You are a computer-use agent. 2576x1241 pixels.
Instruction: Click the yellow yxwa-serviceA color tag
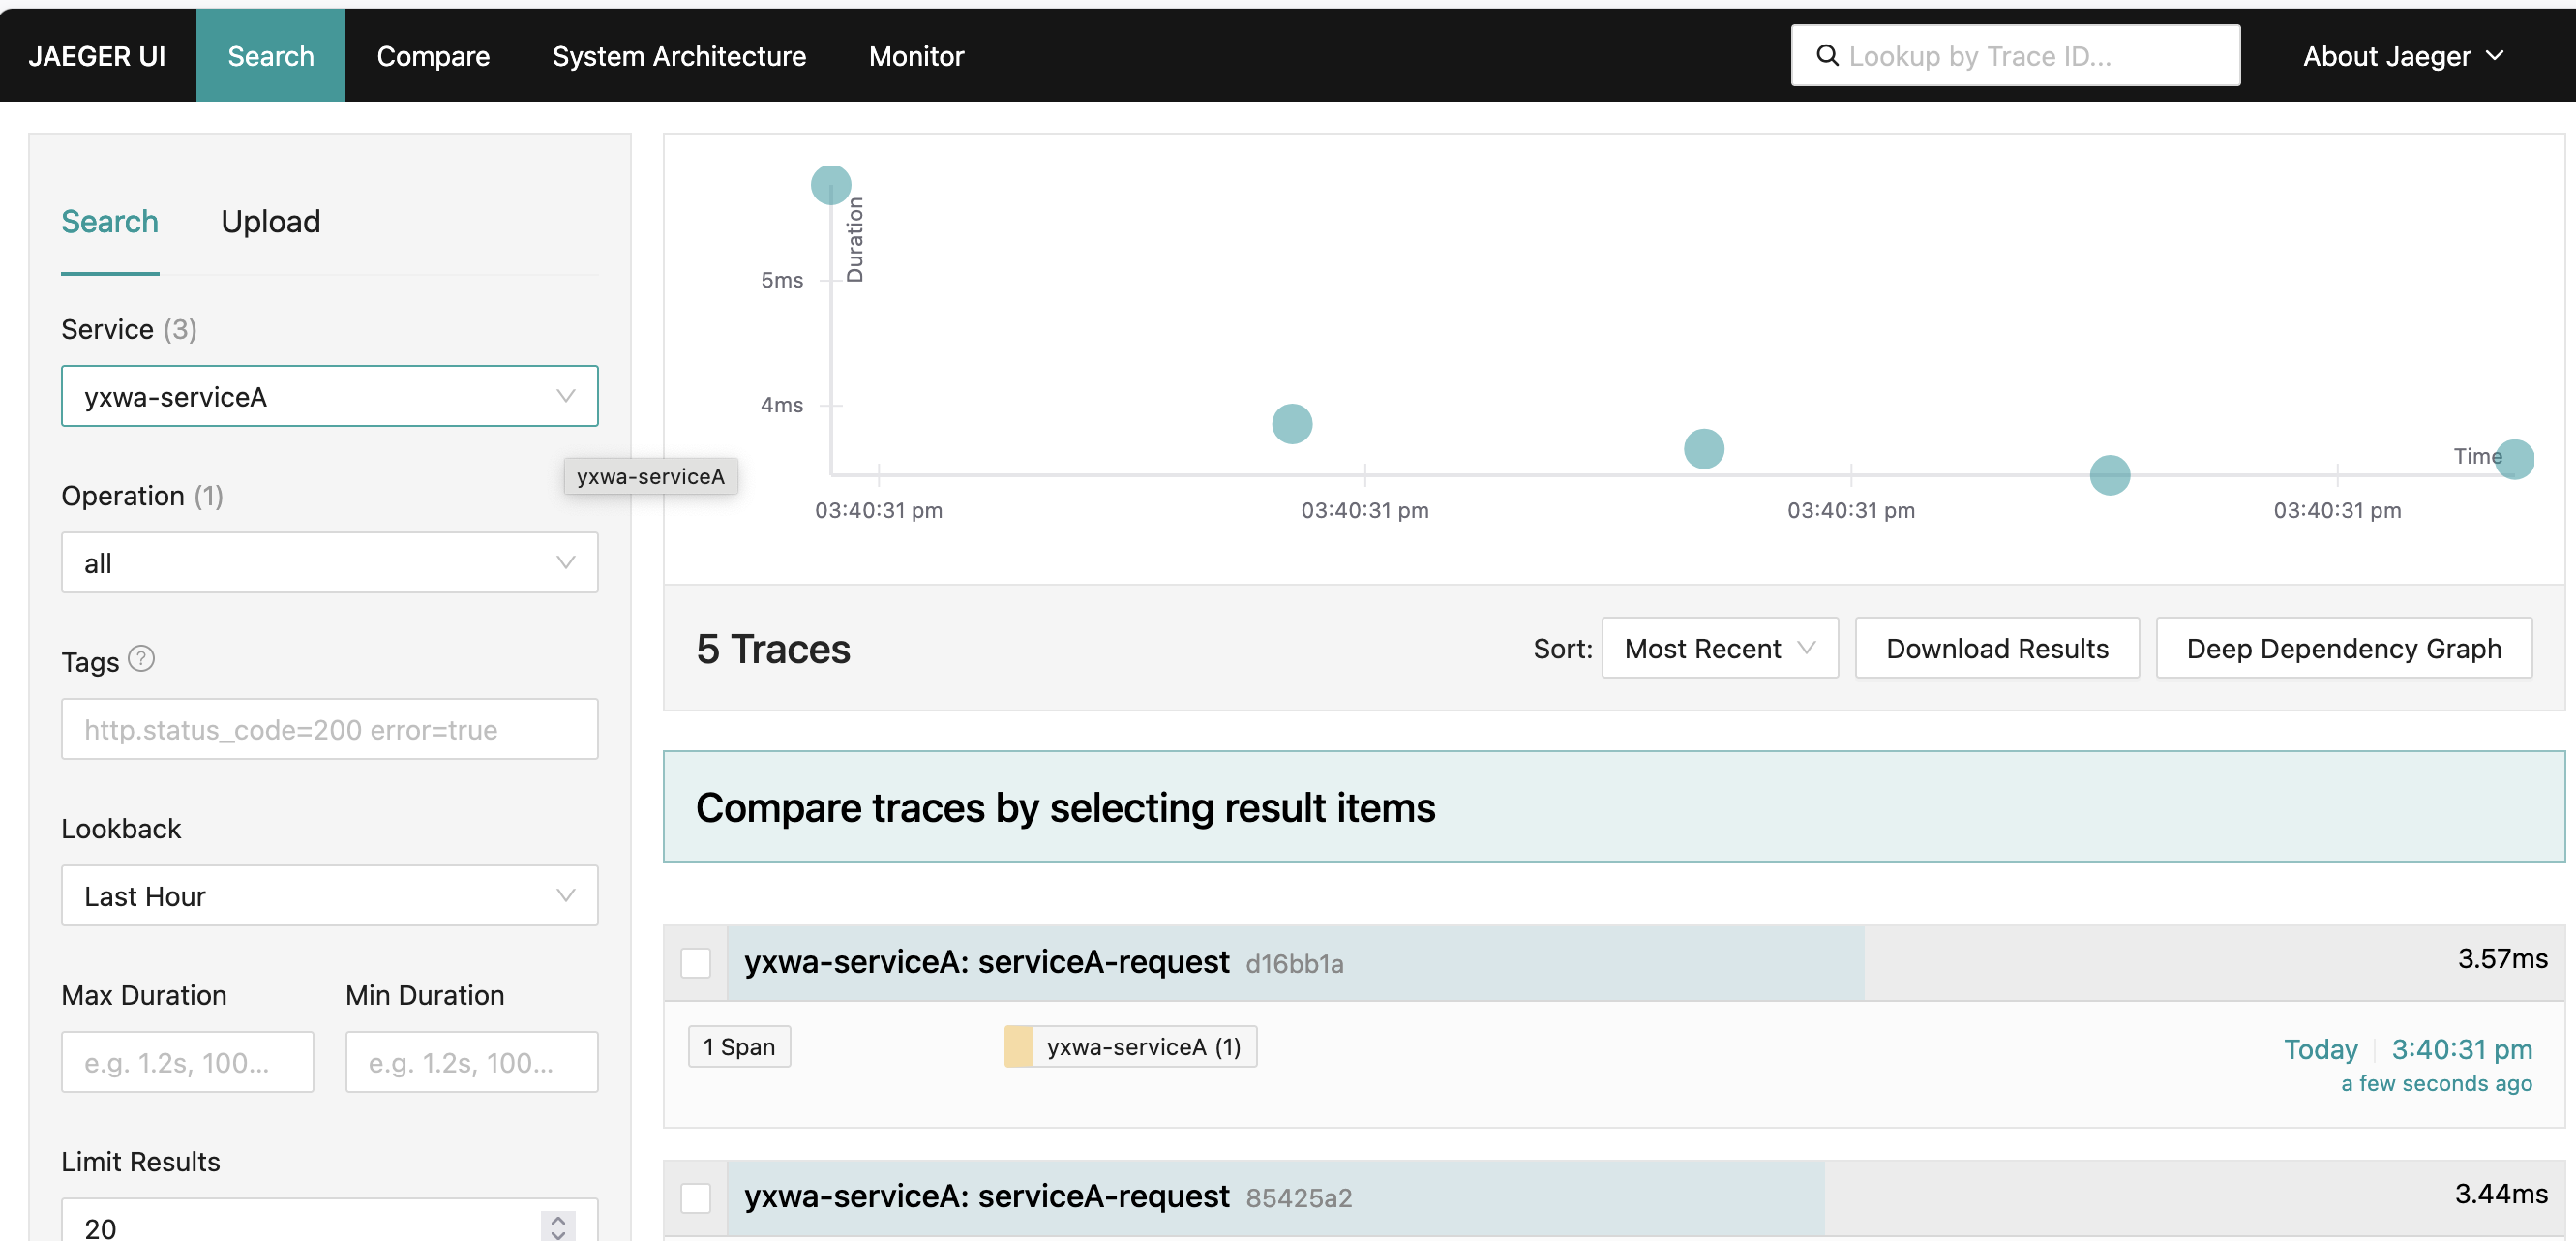click(x=1018, y=1046)
